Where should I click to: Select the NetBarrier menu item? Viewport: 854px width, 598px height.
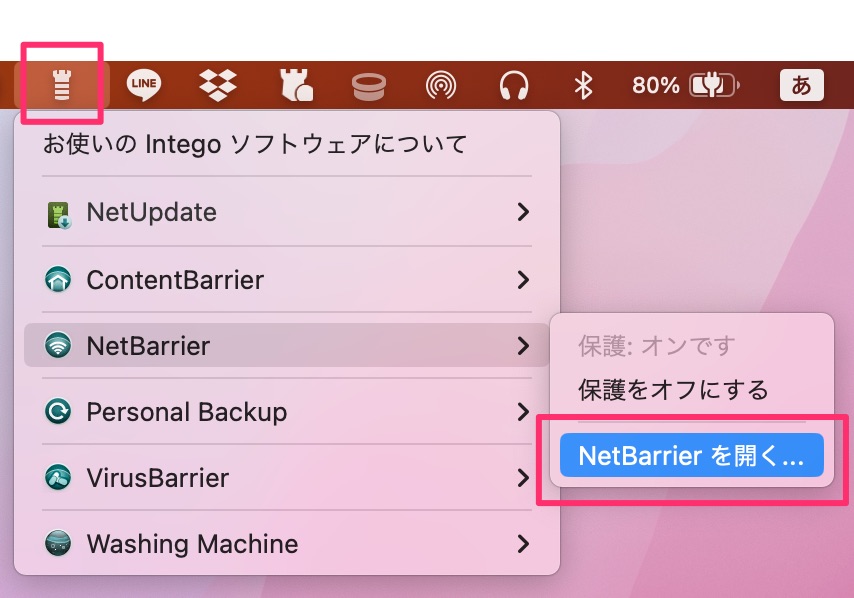click(286, 345)
